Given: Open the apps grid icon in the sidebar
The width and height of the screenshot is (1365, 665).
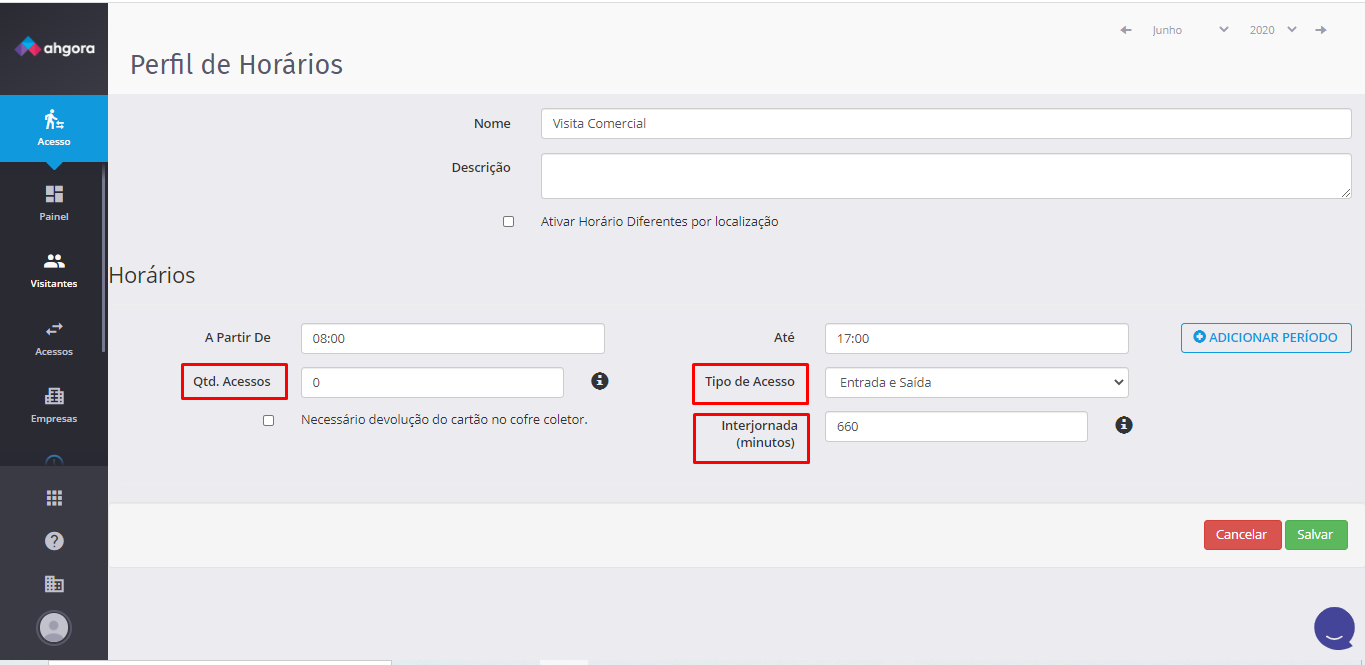Looking at the screenshot, I should [54, 497].
